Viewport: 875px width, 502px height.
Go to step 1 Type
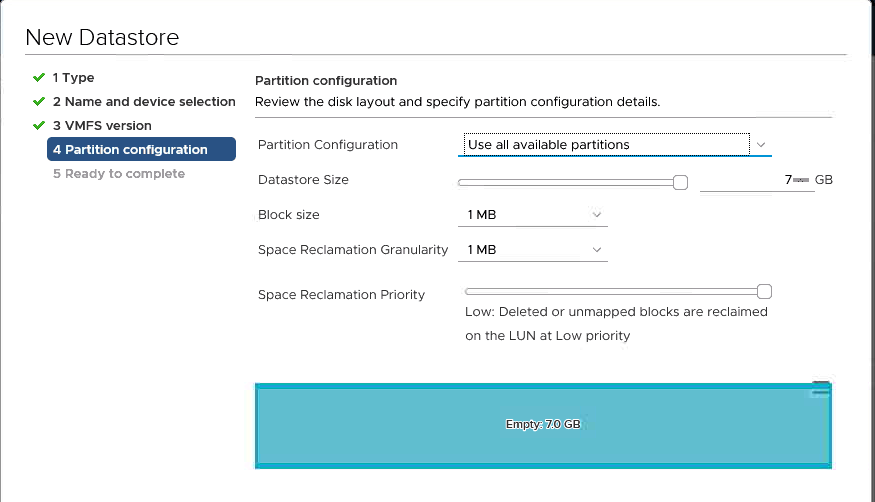point(73,78)
